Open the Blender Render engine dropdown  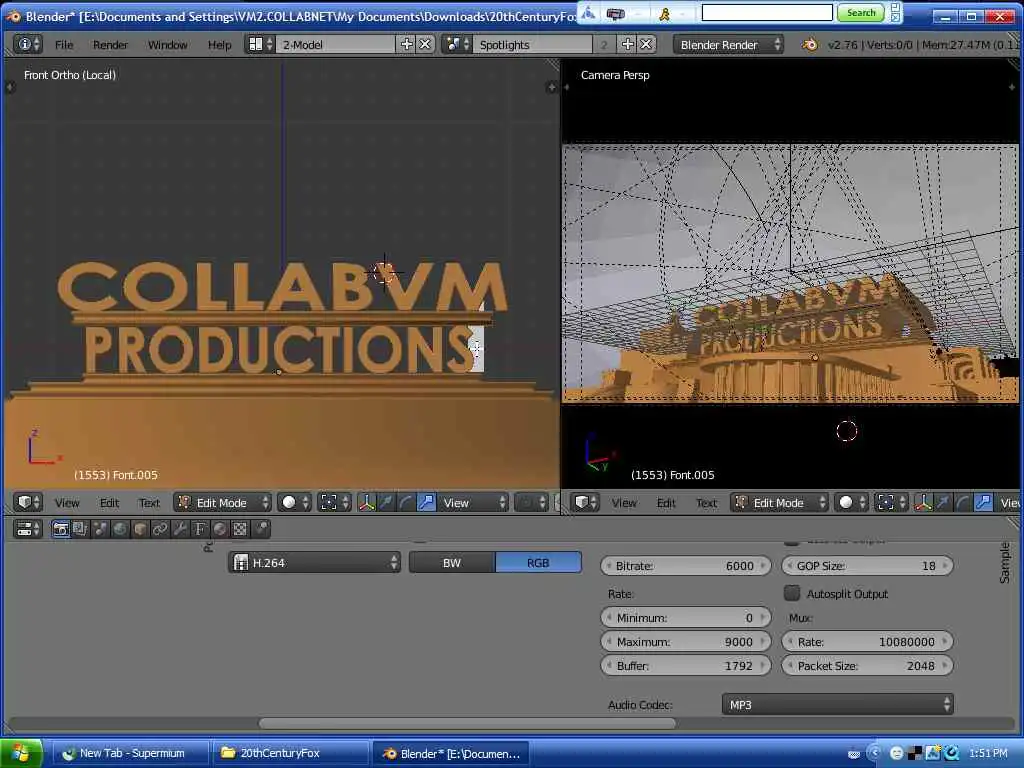click(x=728, y=44)
